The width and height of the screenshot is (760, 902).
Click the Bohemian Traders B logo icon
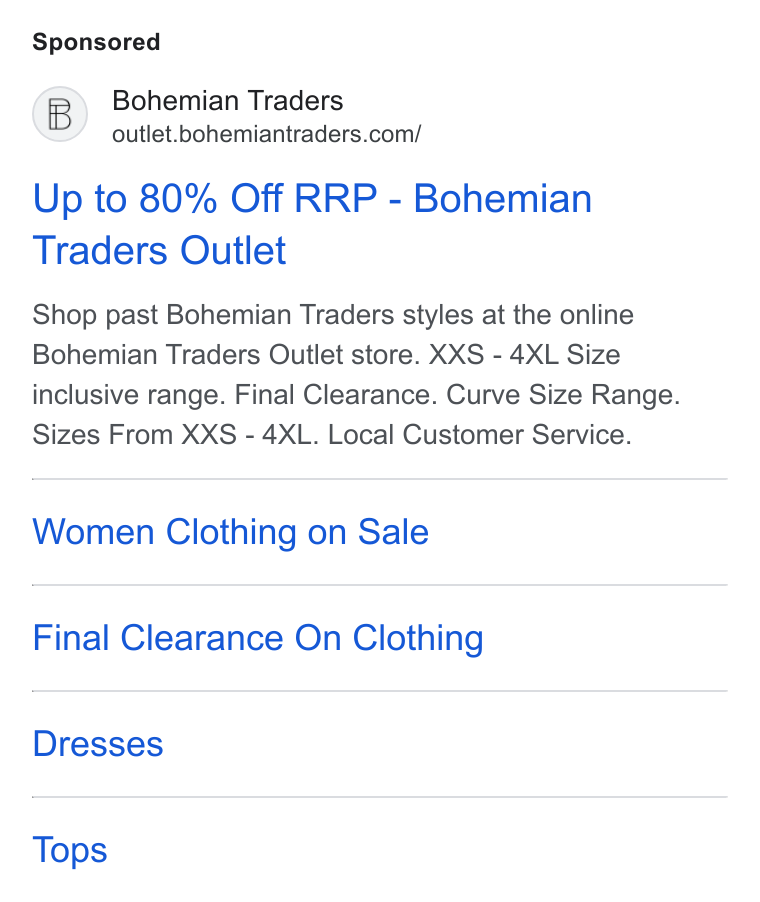click(x=60, y=114)
